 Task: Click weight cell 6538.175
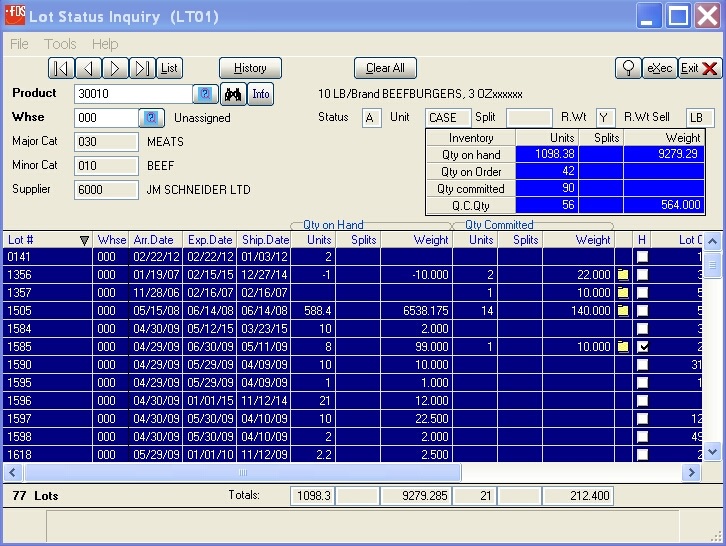(417, 311)
